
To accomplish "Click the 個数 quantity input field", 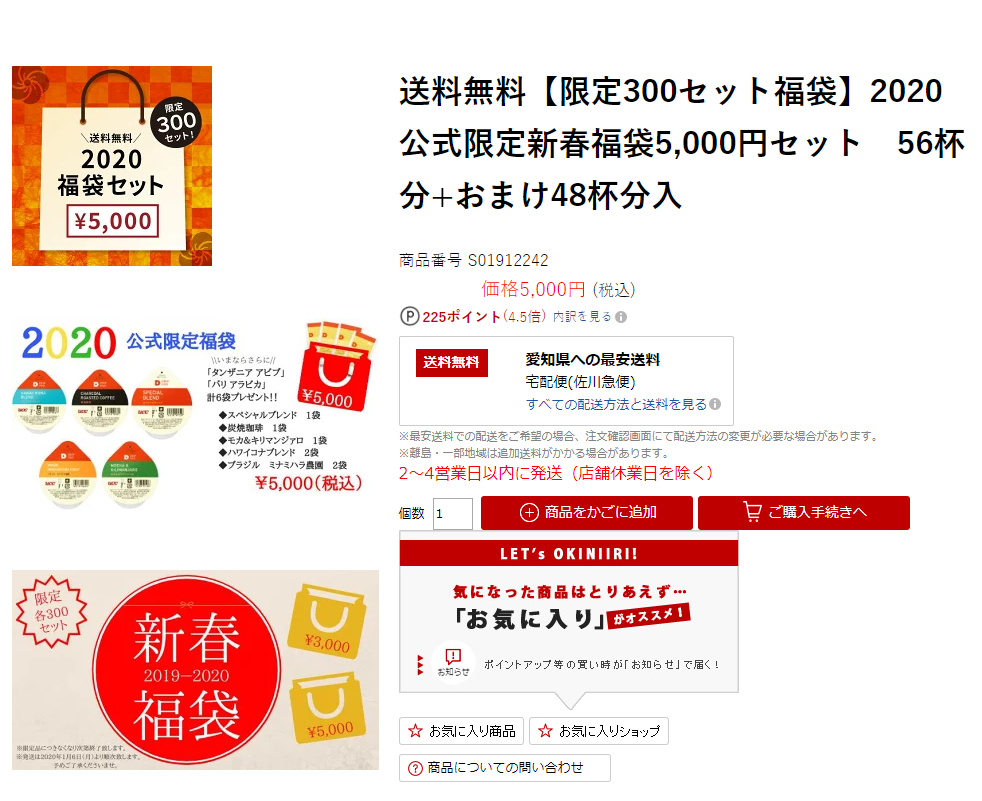I will pos(453,514).
